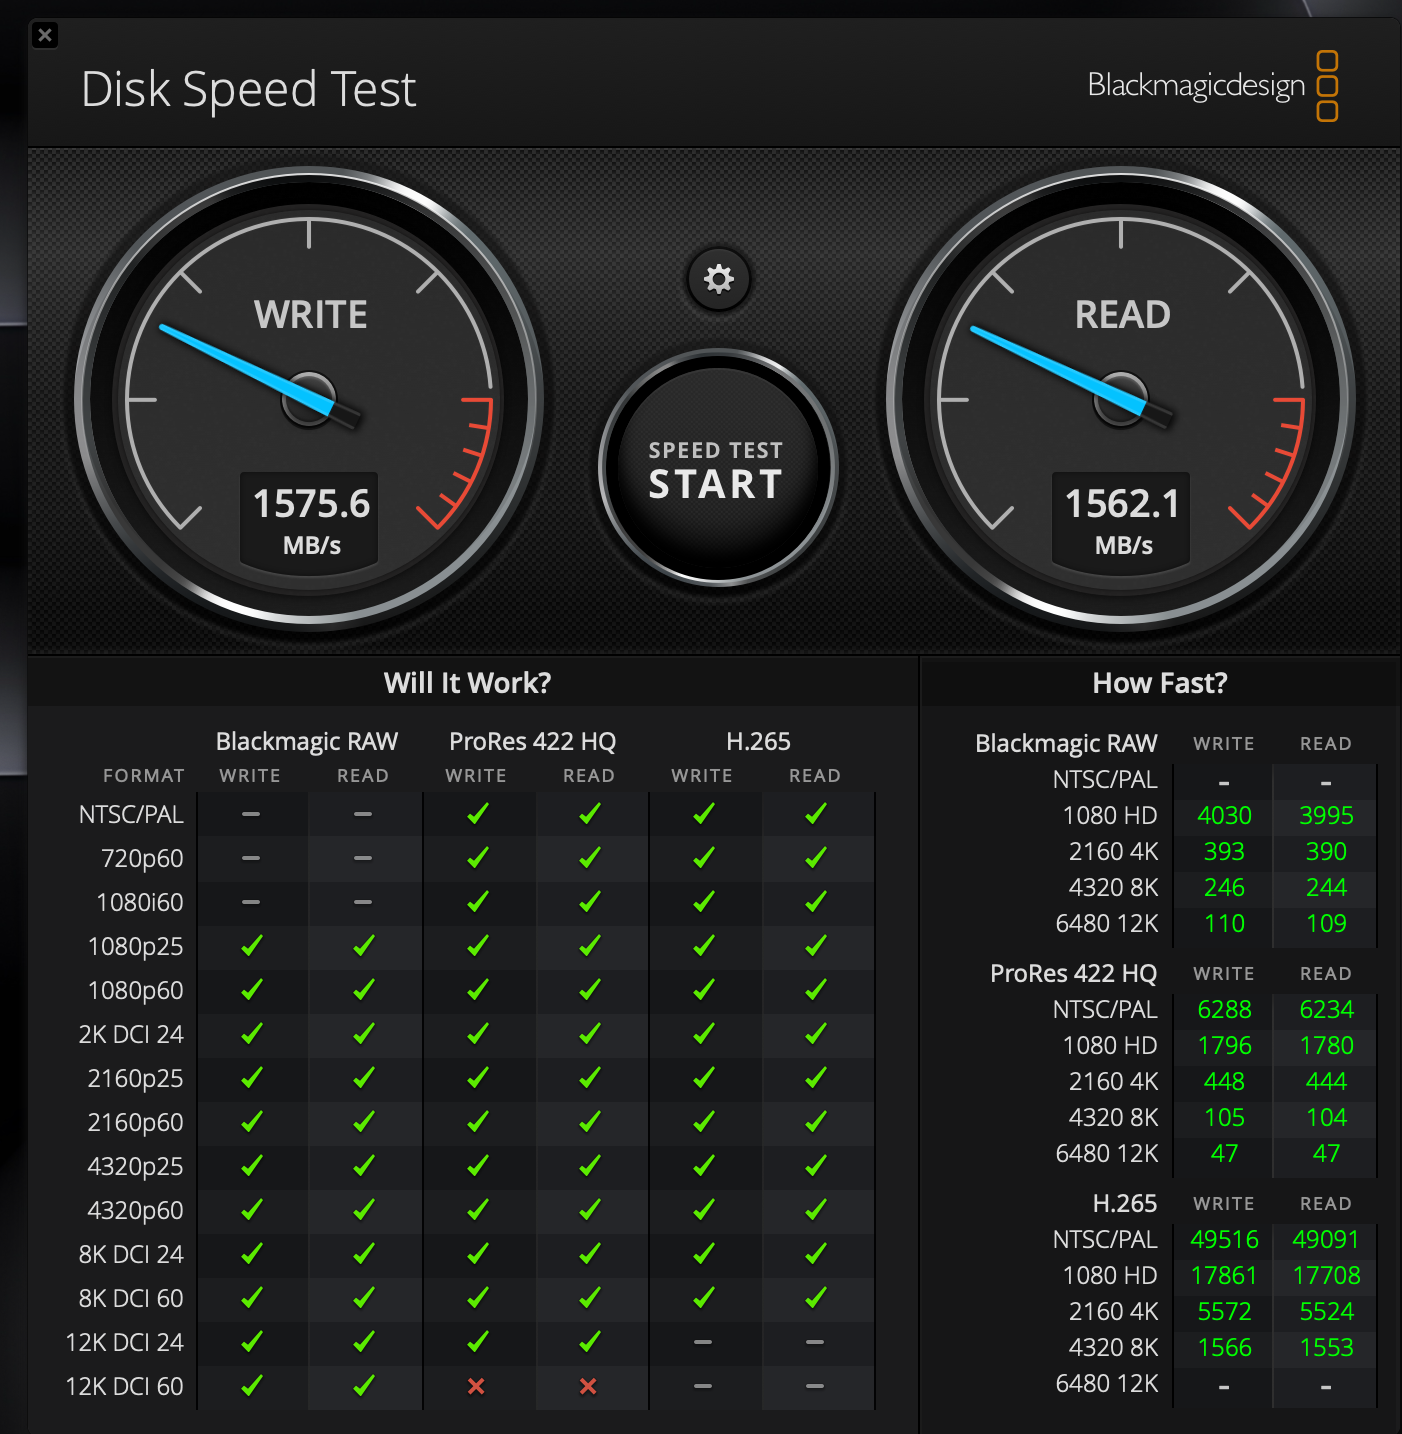This screenshot has width=1402, height=1434.
Task: Click H.265 4320 8K read value 1553
Action: [x=1326, y=1347]
